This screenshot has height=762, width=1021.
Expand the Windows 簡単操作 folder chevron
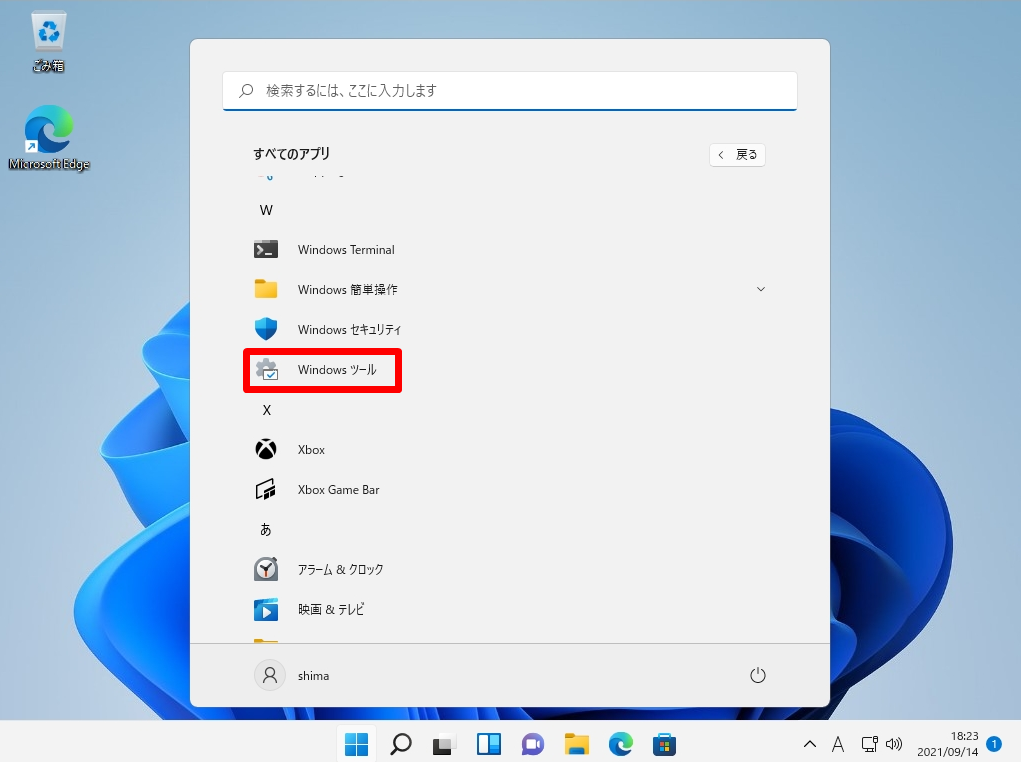pyautogui.click(x=761, y=289)
